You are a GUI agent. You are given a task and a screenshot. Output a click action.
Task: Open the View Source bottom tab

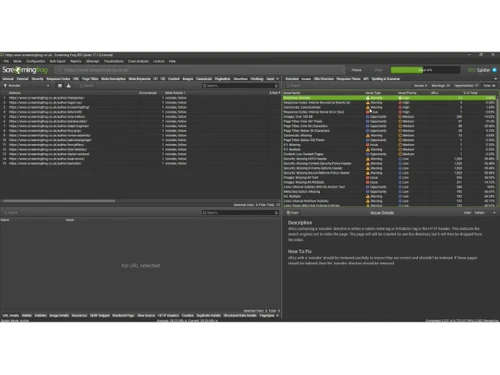[x=146, y=315]
